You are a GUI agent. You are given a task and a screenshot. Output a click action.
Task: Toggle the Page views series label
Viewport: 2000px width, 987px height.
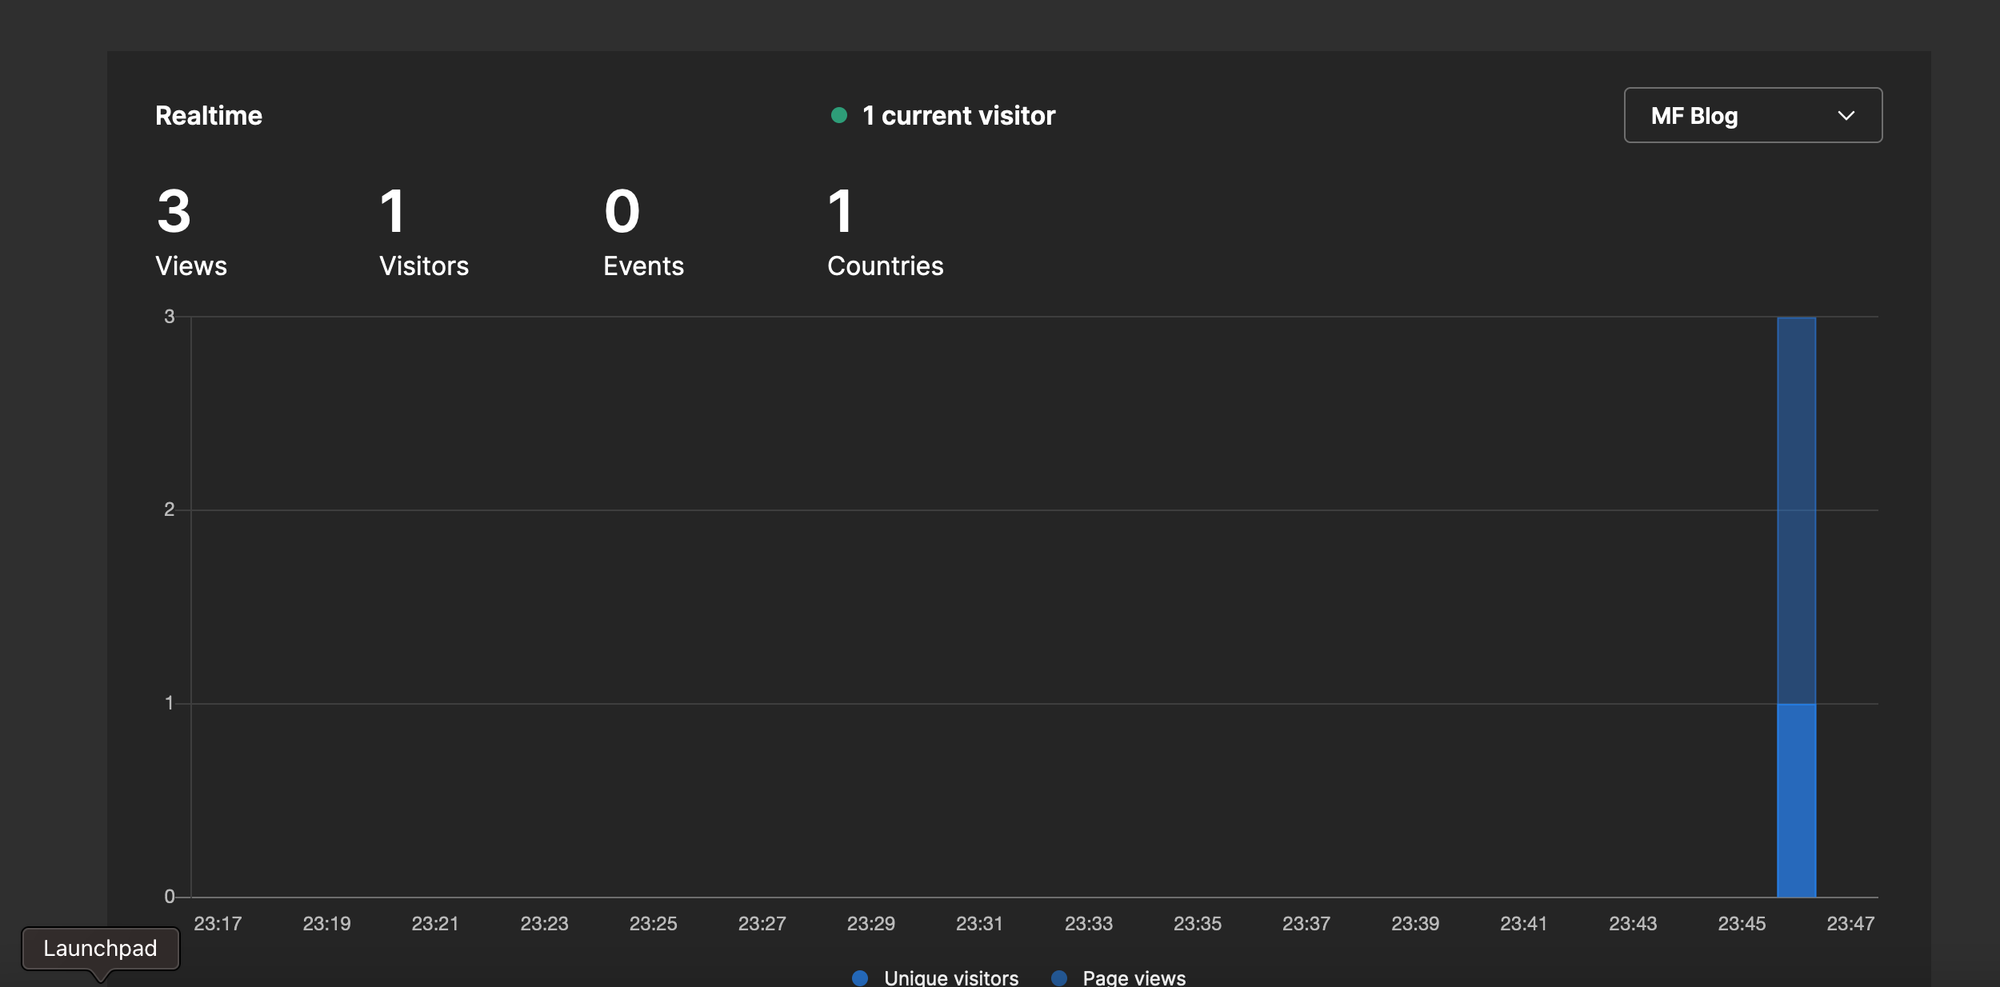[x=1134, y=977]
